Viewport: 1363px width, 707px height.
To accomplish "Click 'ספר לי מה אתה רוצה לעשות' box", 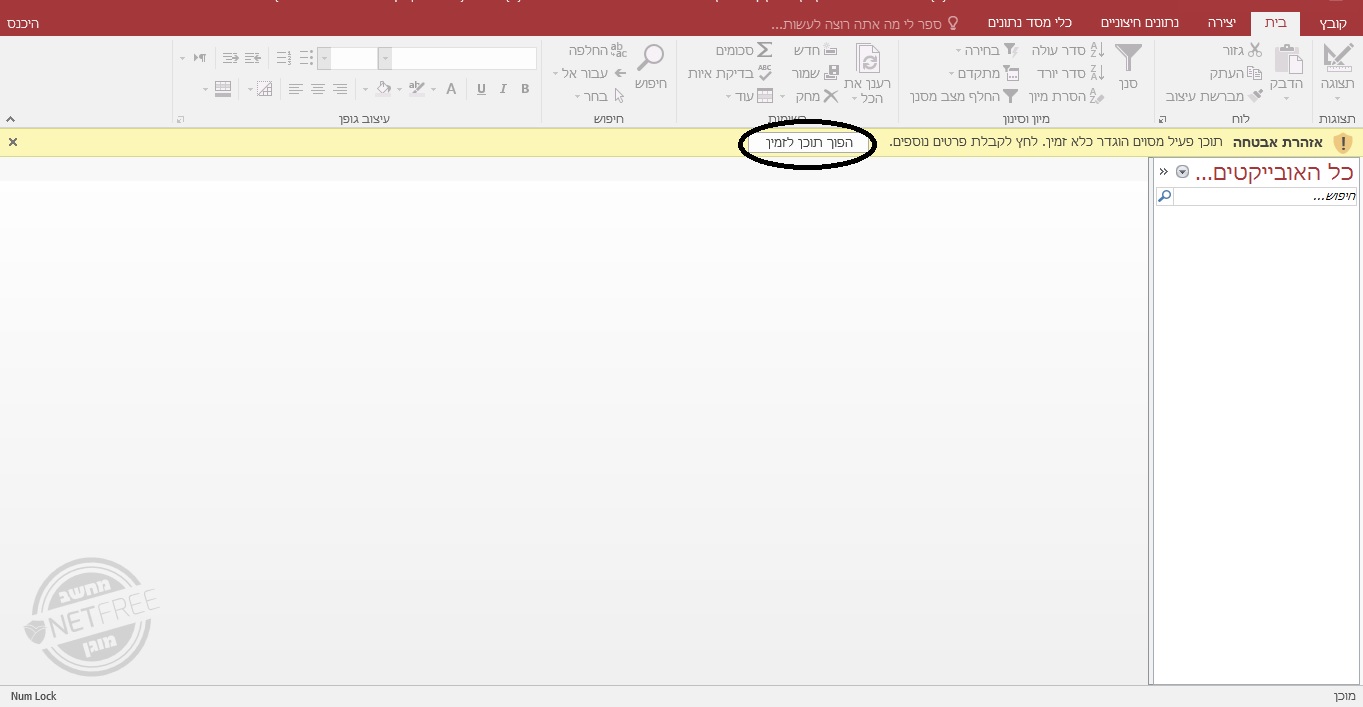I will 865,23.
